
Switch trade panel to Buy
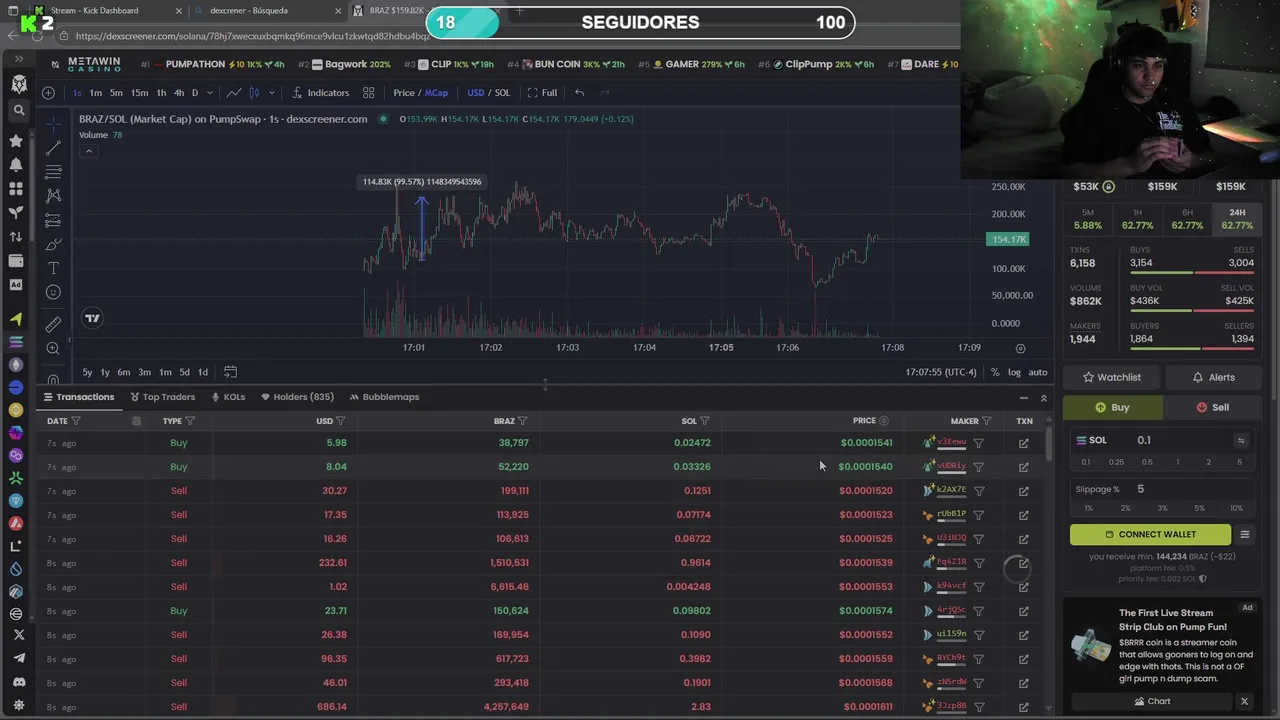click(1112, 407)
